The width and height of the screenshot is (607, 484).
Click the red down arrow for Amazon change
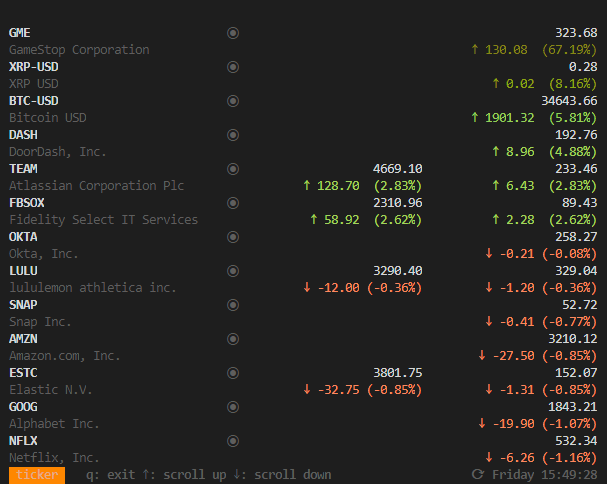pyautogui.click(x=482, y=355)
